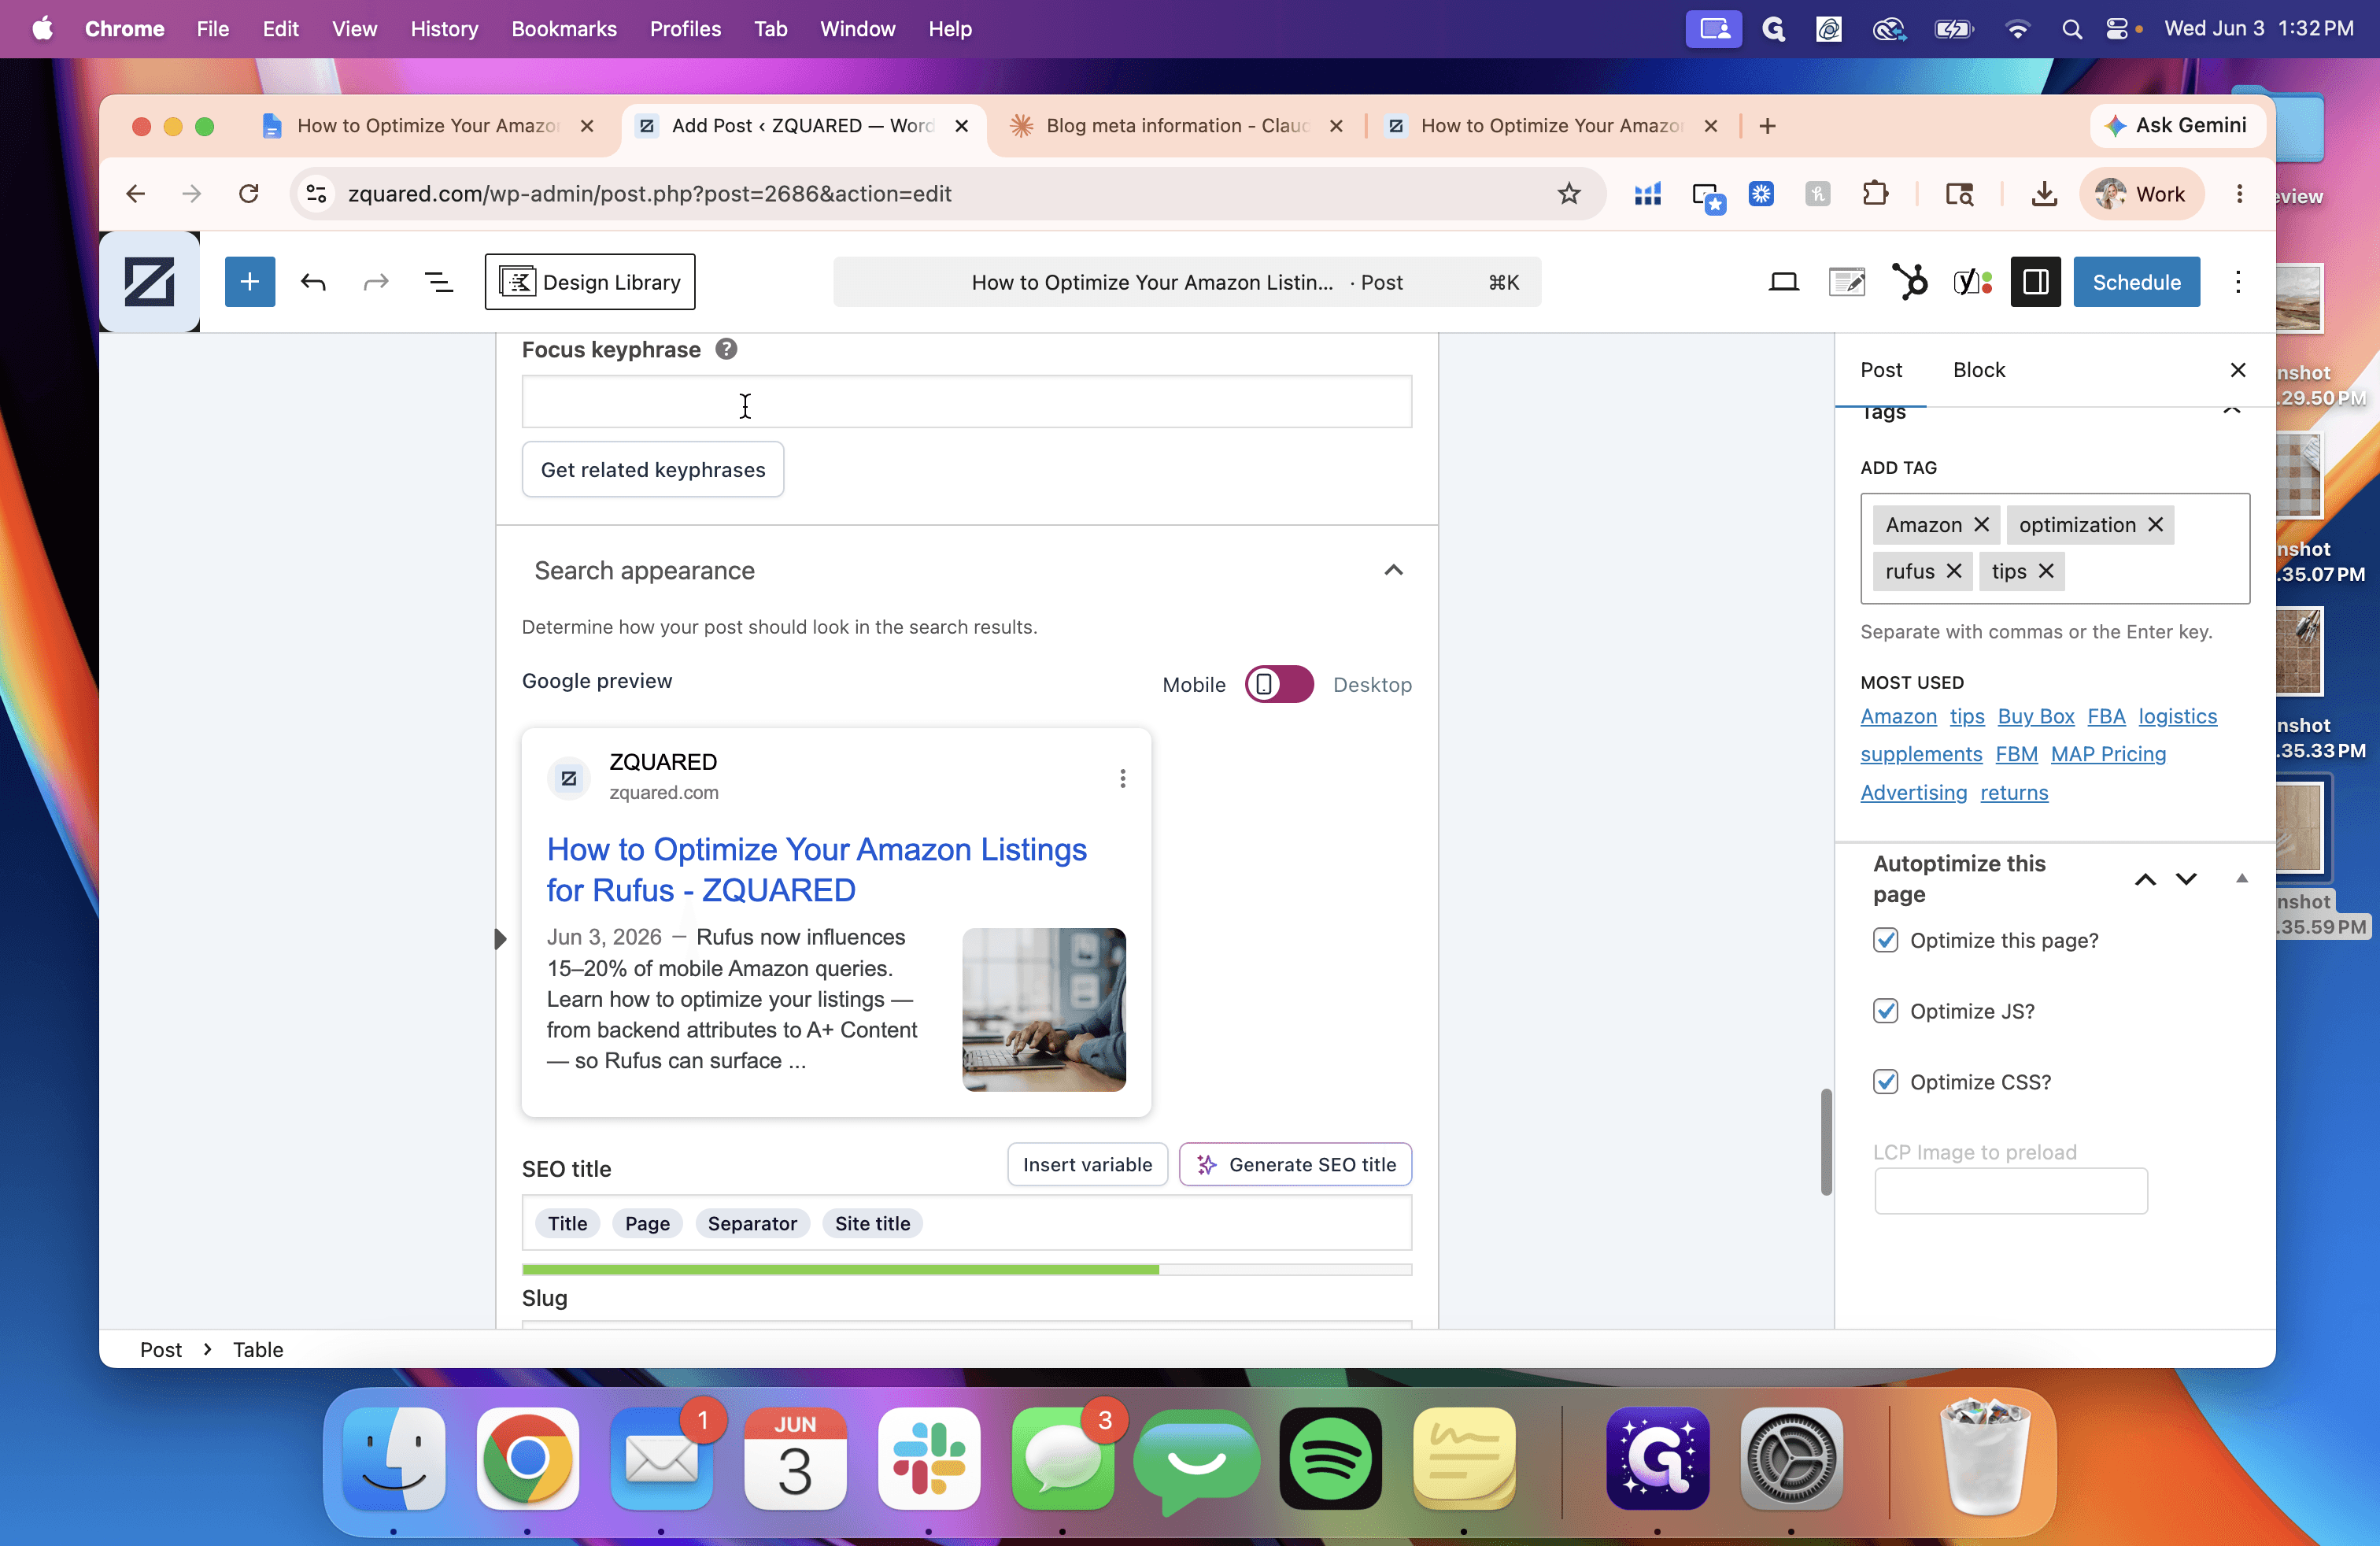
Task: Remove the optimization tag
Action: coord(2156,524)
